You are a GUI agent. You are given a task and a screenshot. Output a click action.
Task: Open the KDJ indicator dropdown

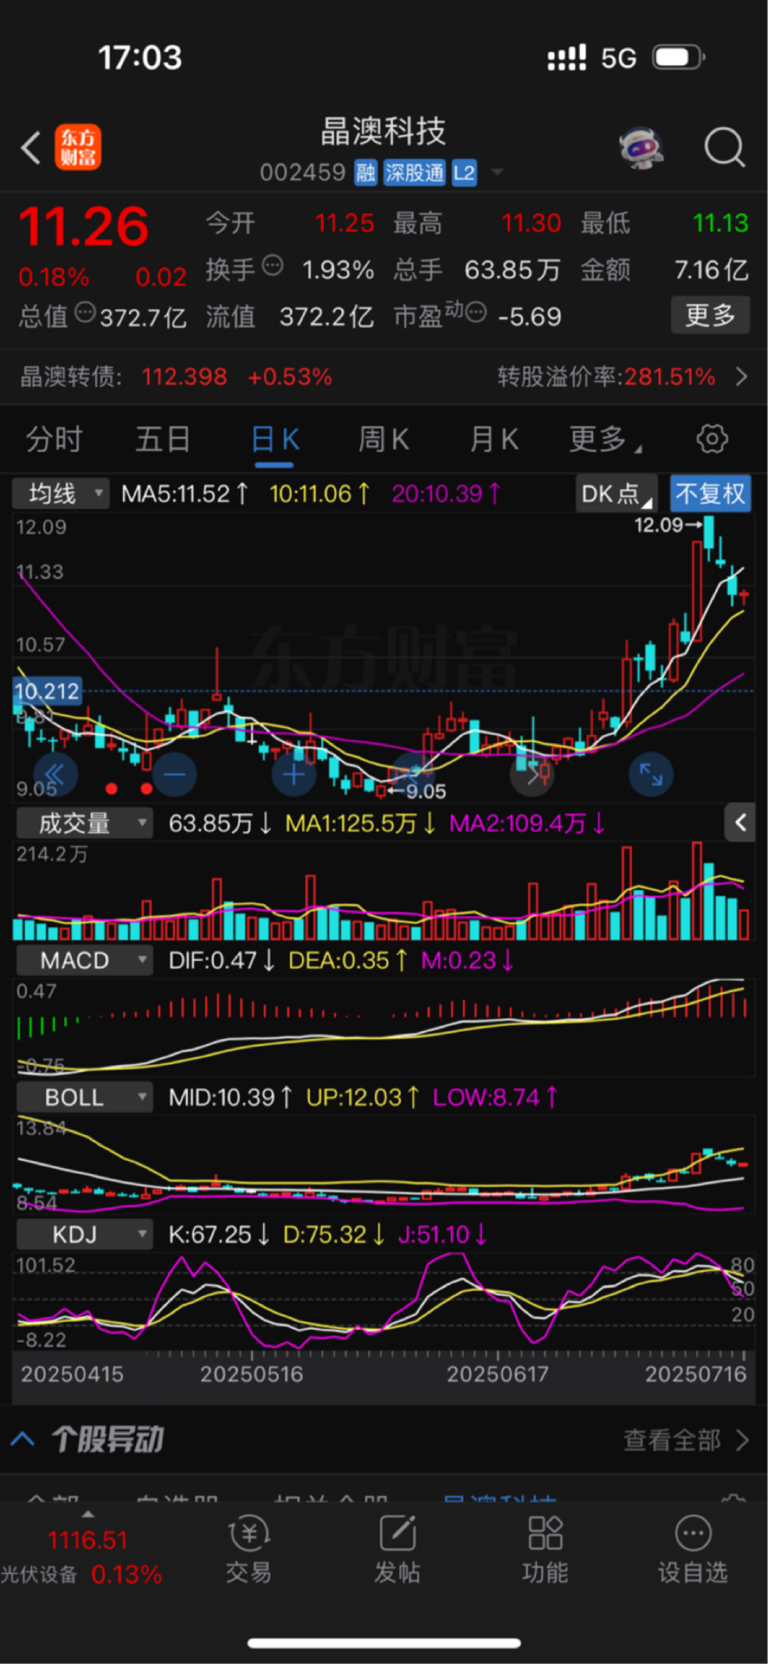pyautogui.click(x=84, y=1234)
